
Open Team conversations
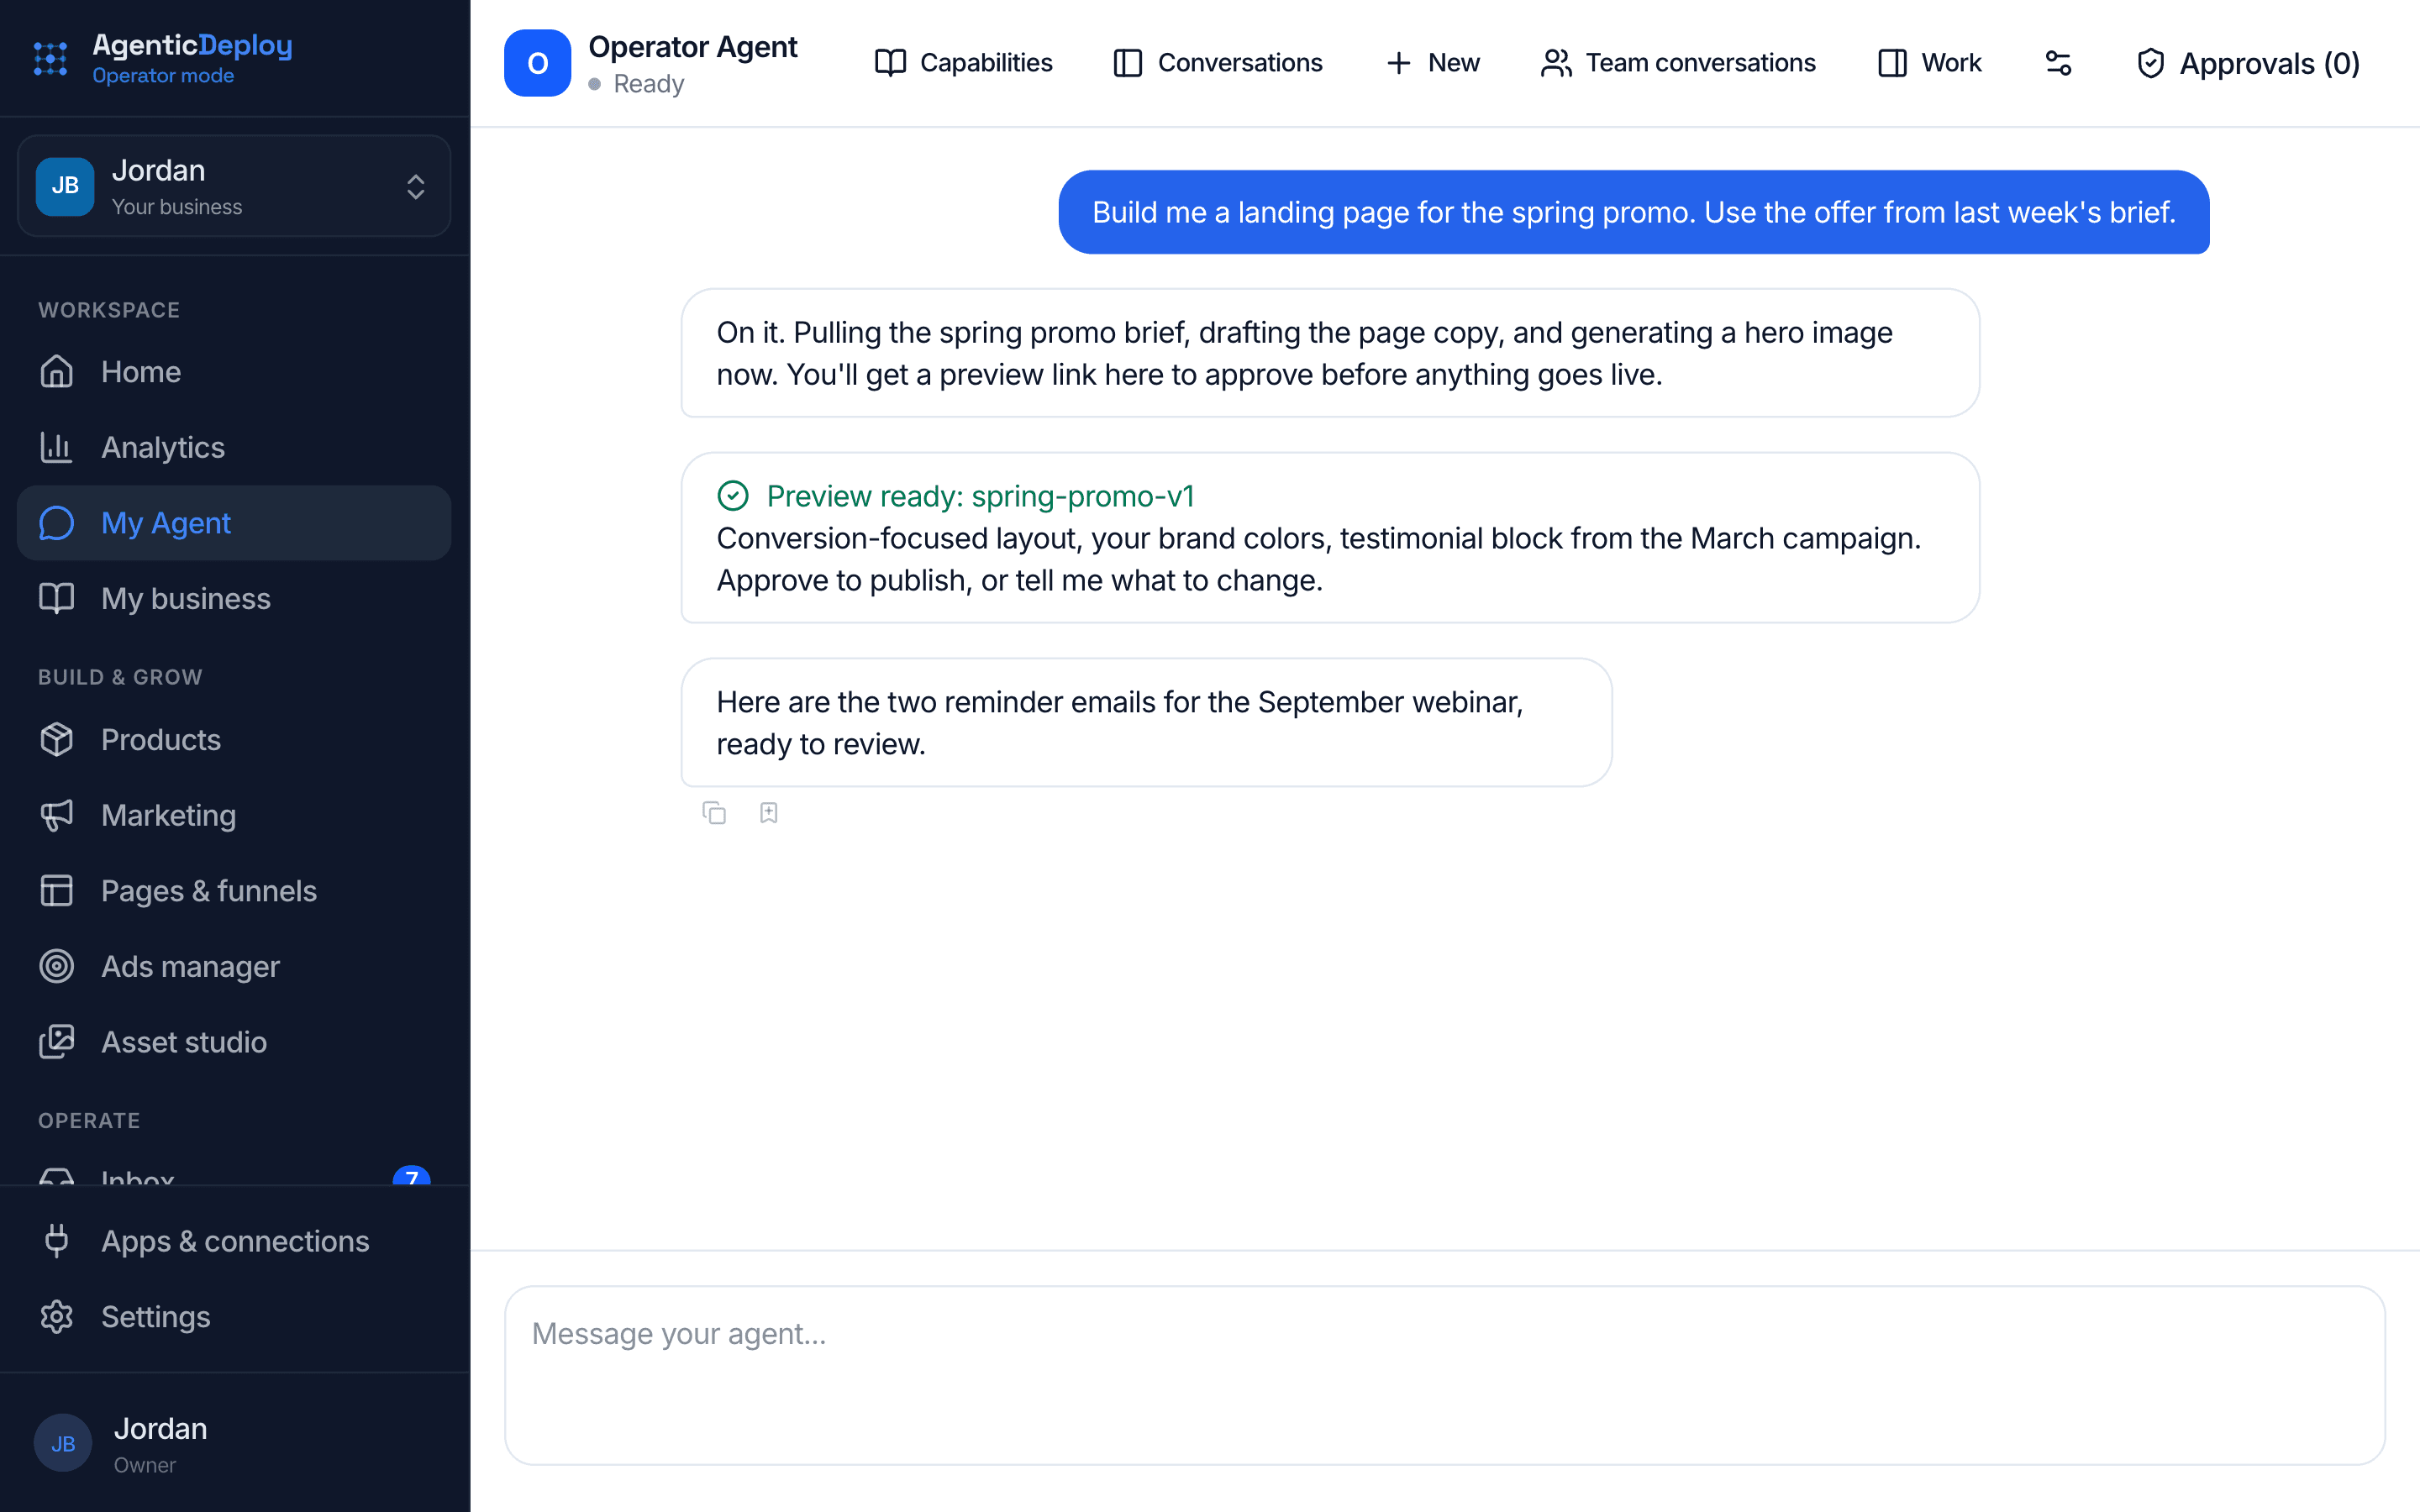tap(1679, 63)
